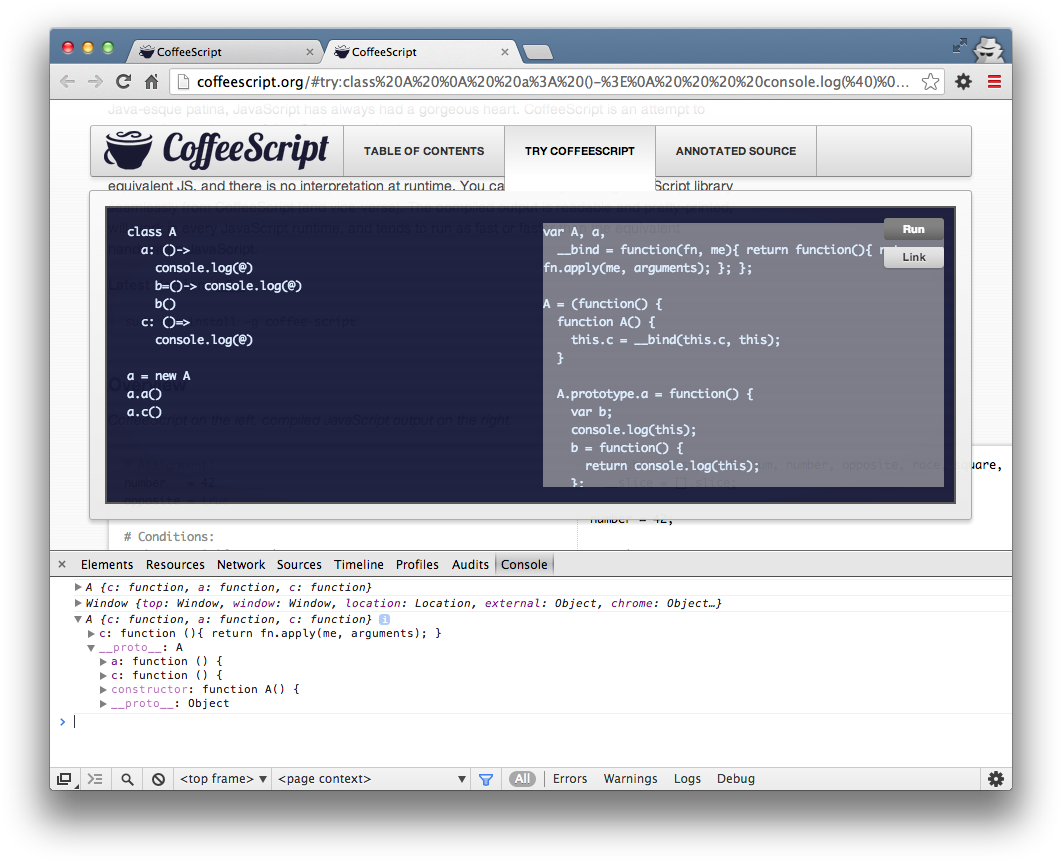The width and height of the screenshot is (1061, 861).
Task: Open the extension gear icon in toolbar
Action: [x=964, y=82]
